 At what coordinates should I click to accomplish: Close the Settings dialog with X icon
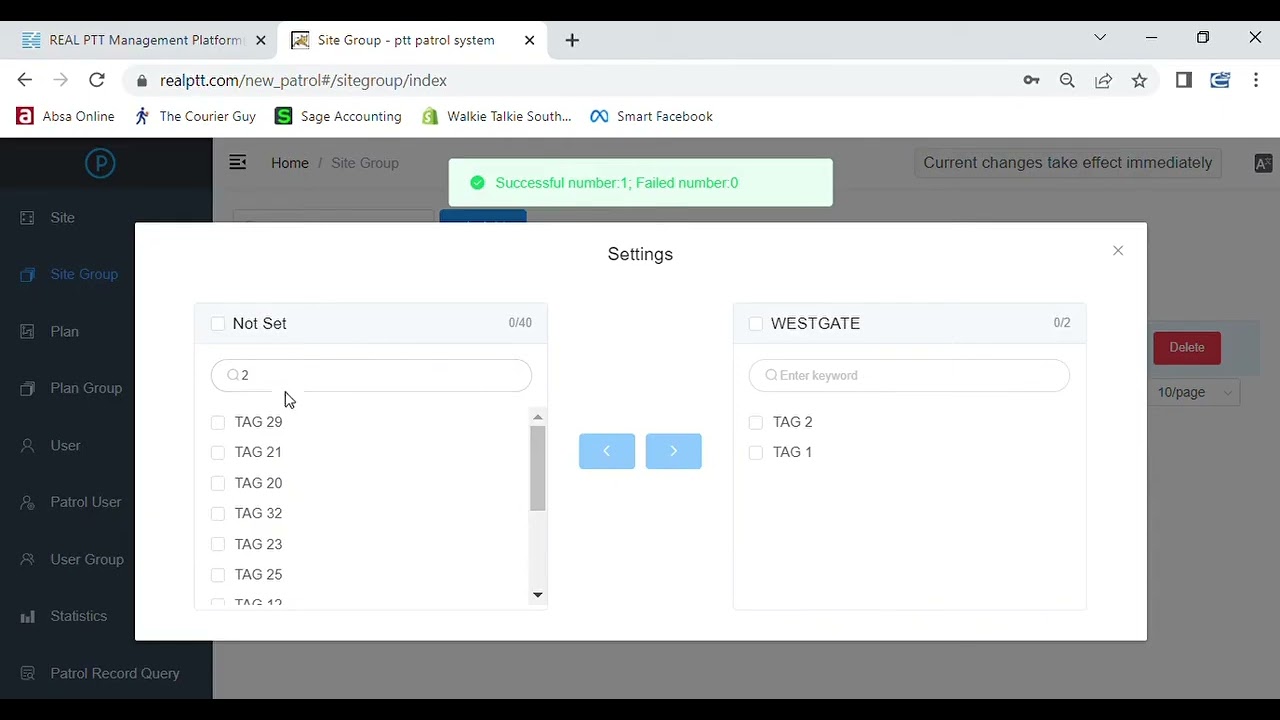tap(1118, 251)
